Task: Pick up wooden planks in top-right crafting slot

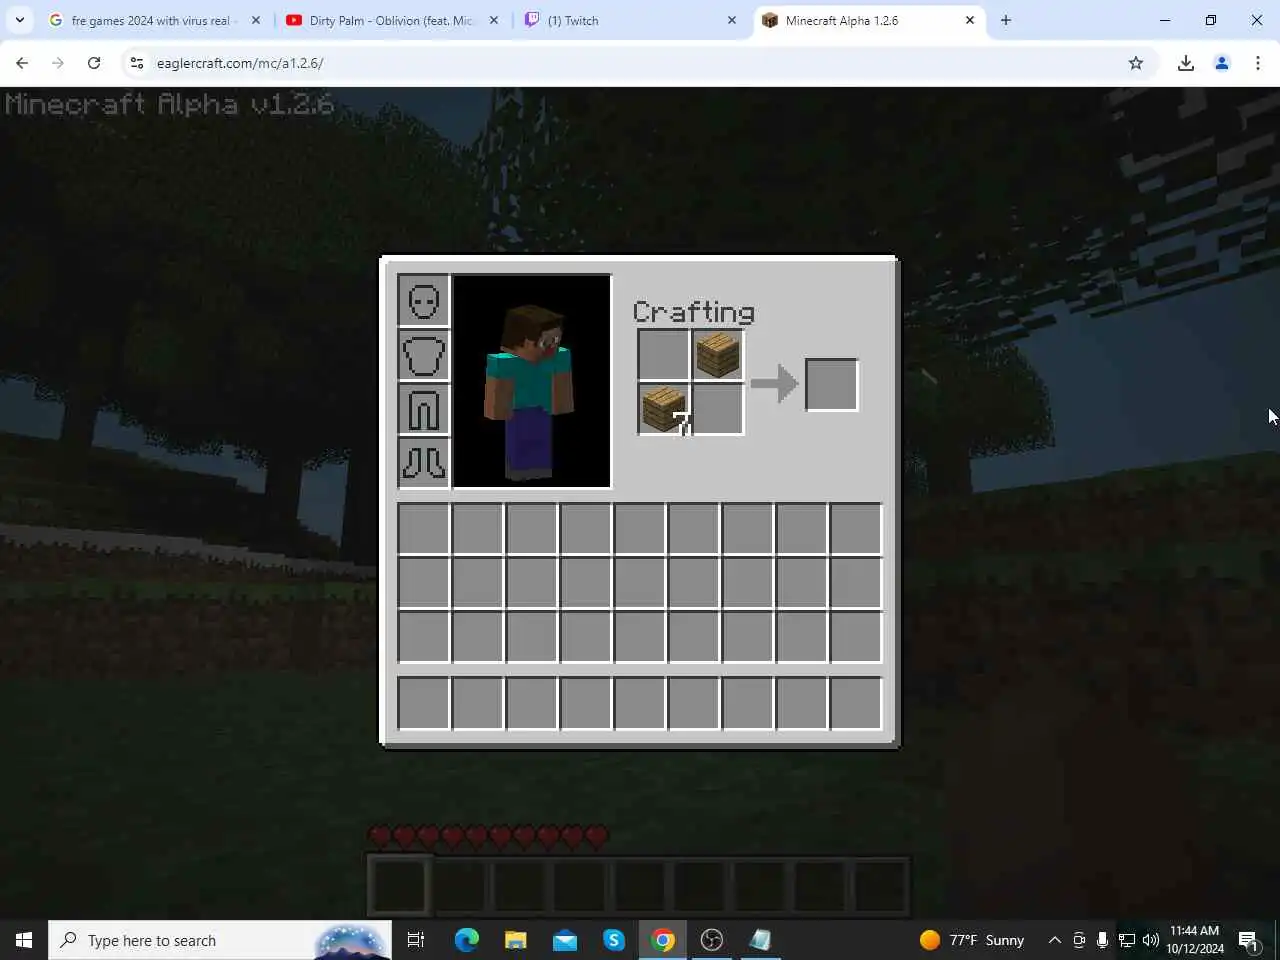Action: 718,355
